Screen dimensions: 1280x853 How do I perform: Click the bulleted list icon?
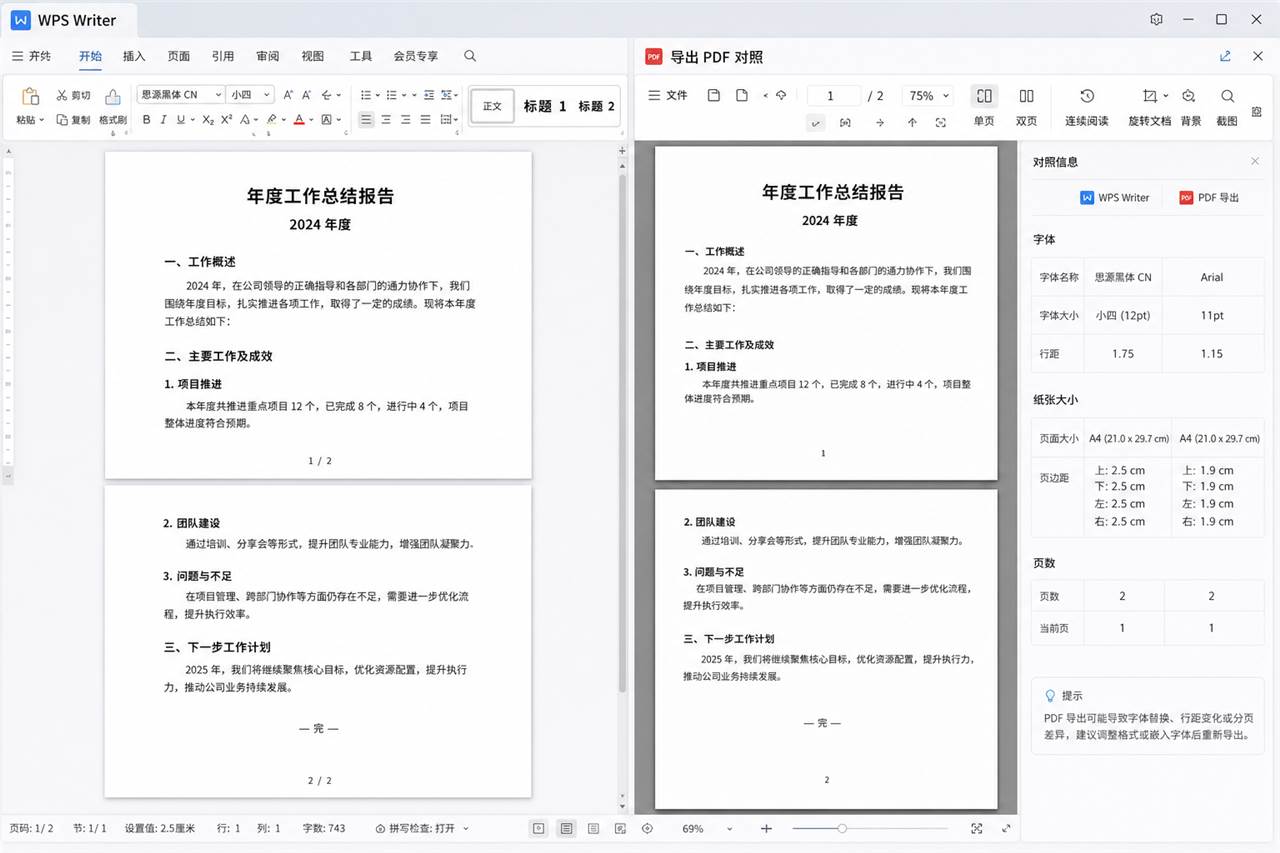pyautogui.click(x=366, y=95)
